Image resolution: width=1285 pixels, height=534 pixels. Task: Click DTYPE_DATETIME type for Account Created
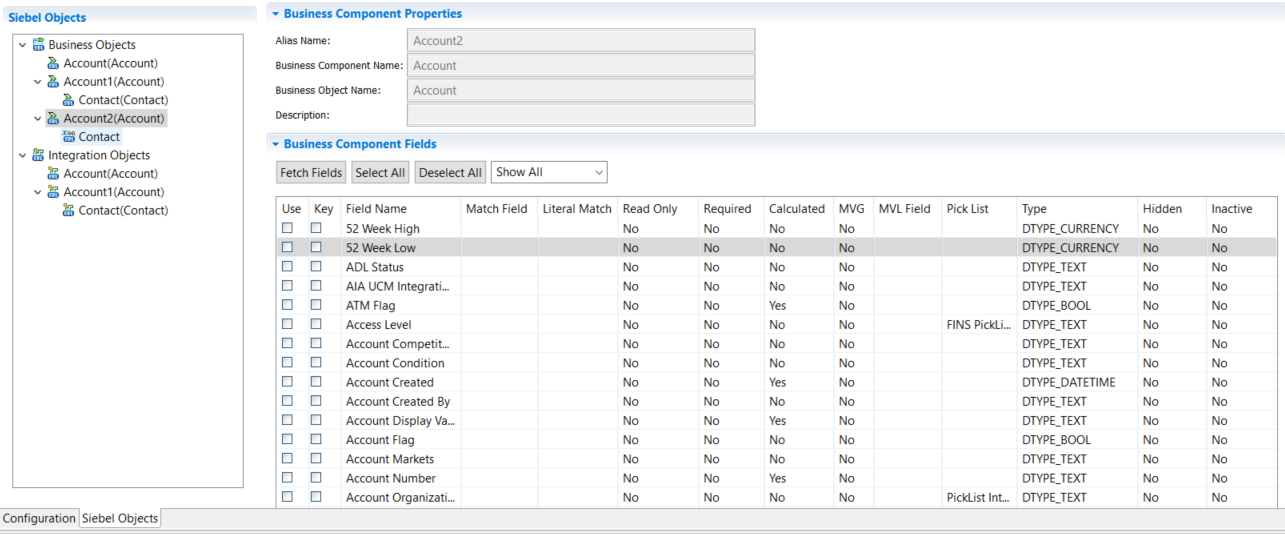1069,382
